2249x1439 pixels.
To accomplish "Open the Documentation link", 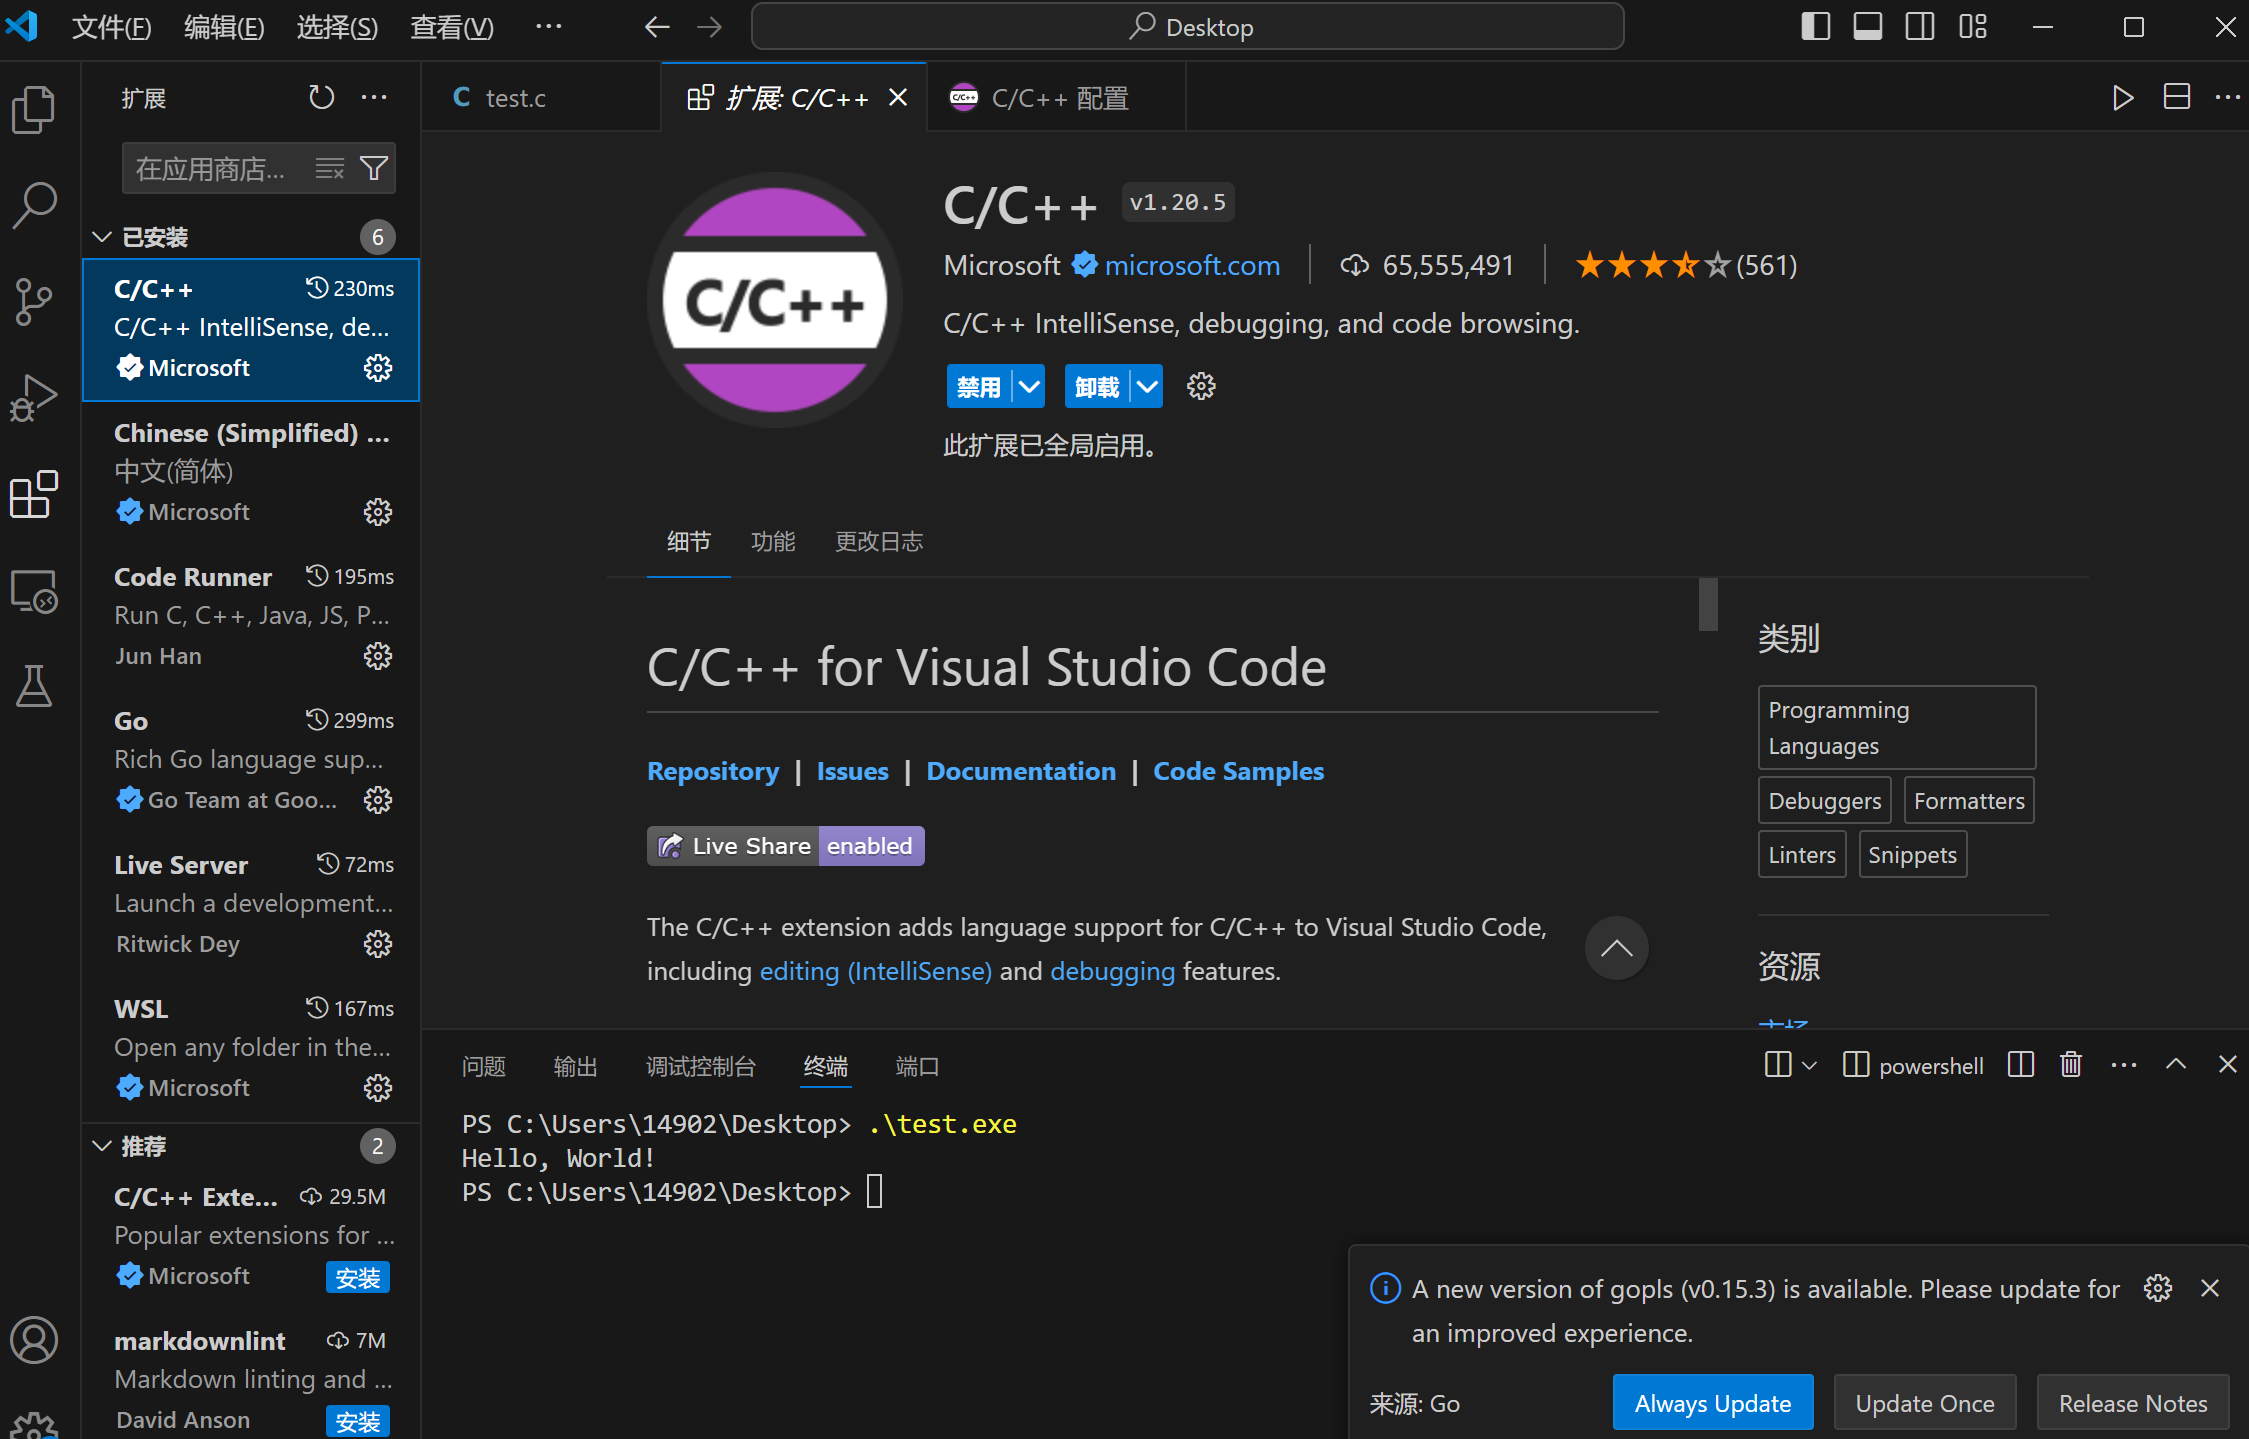I will (1021, 771).
